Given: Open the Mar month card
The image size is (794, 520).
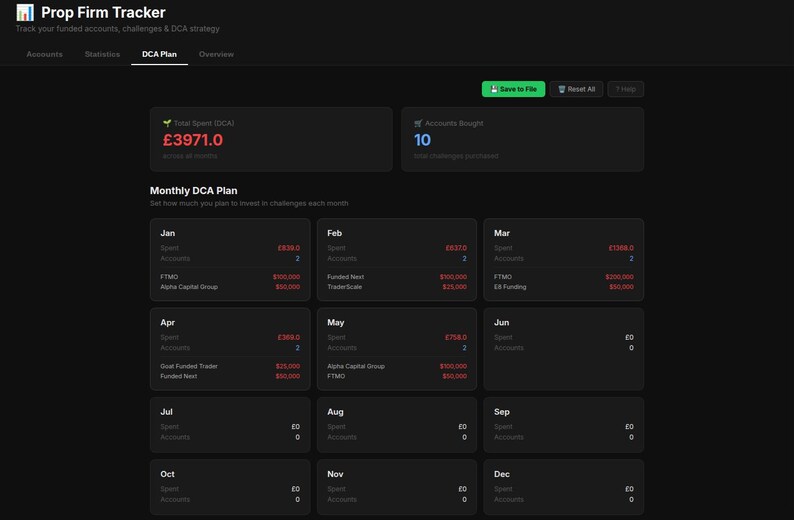Looking at the screenshot, I should tap(564, 260).
